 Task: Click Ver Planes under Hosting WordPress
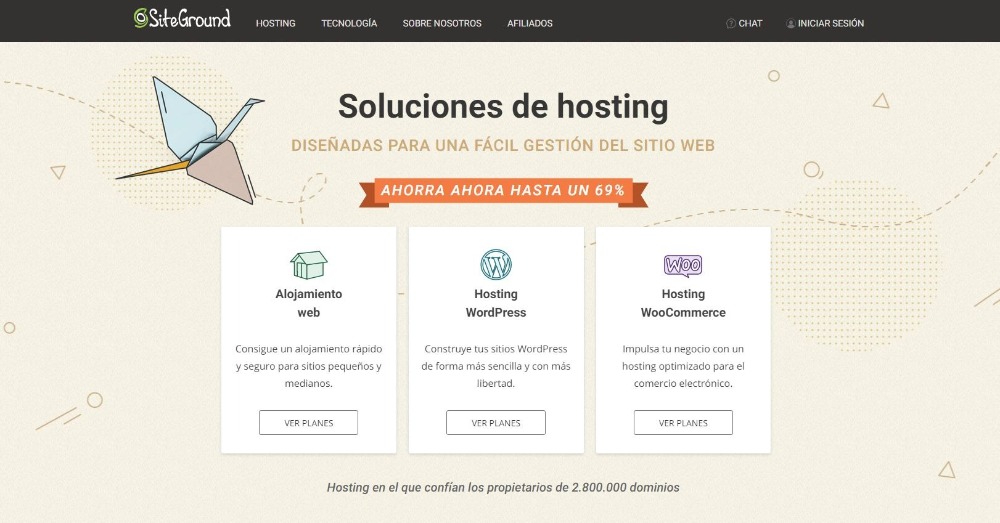(496, 423)
